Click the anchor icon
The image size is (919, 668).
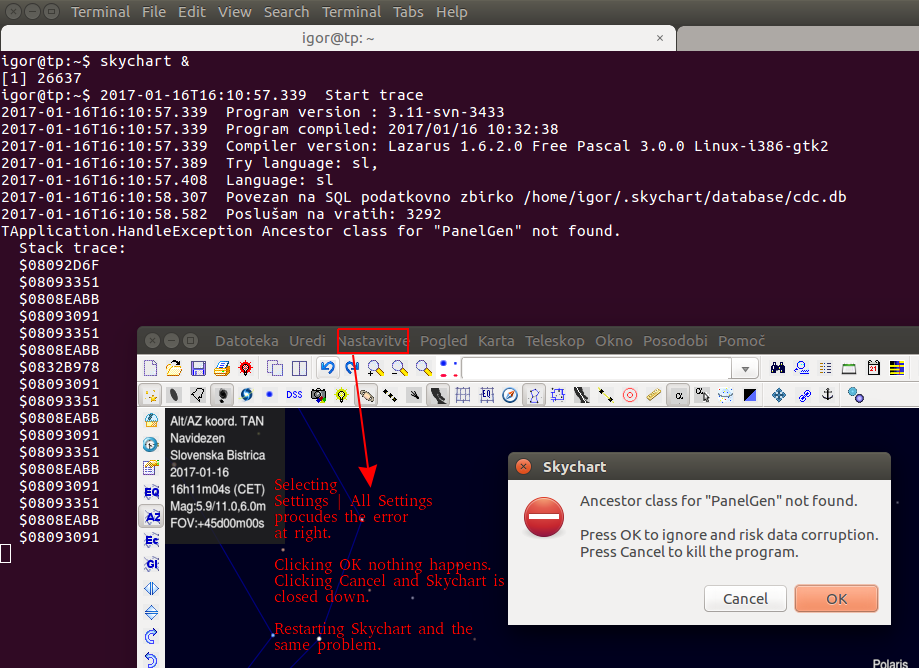pyautogui.click(x=828, y=395)
